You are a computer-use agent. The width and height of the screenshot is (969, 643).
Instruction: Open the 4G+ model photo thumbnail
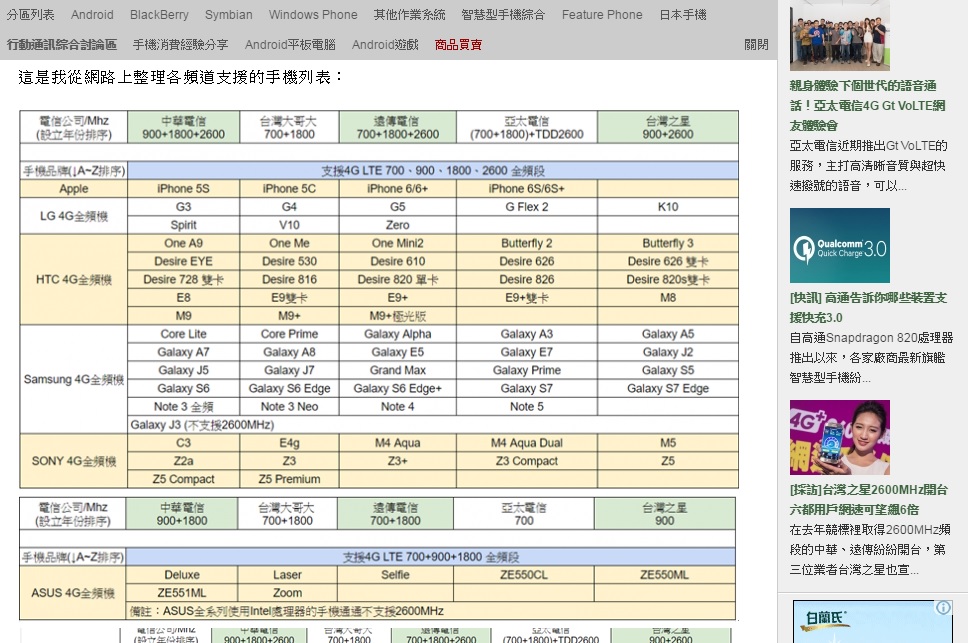pos(840,437)
